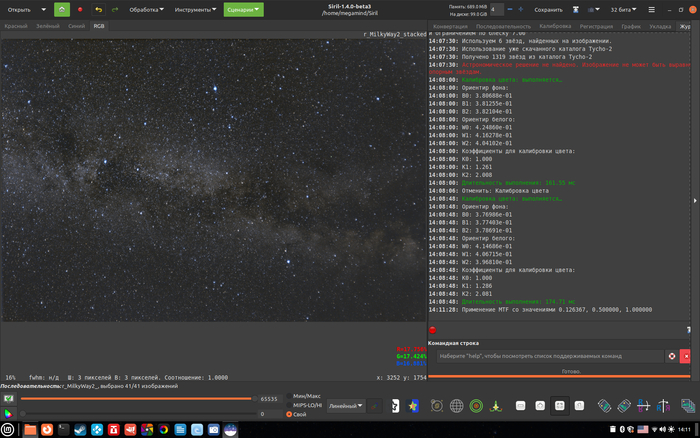Screen dimensions: 700x438
Task: Click the yellow star icon in bottom toolbar
Action: pyautogui.click(x=413, y=405)
